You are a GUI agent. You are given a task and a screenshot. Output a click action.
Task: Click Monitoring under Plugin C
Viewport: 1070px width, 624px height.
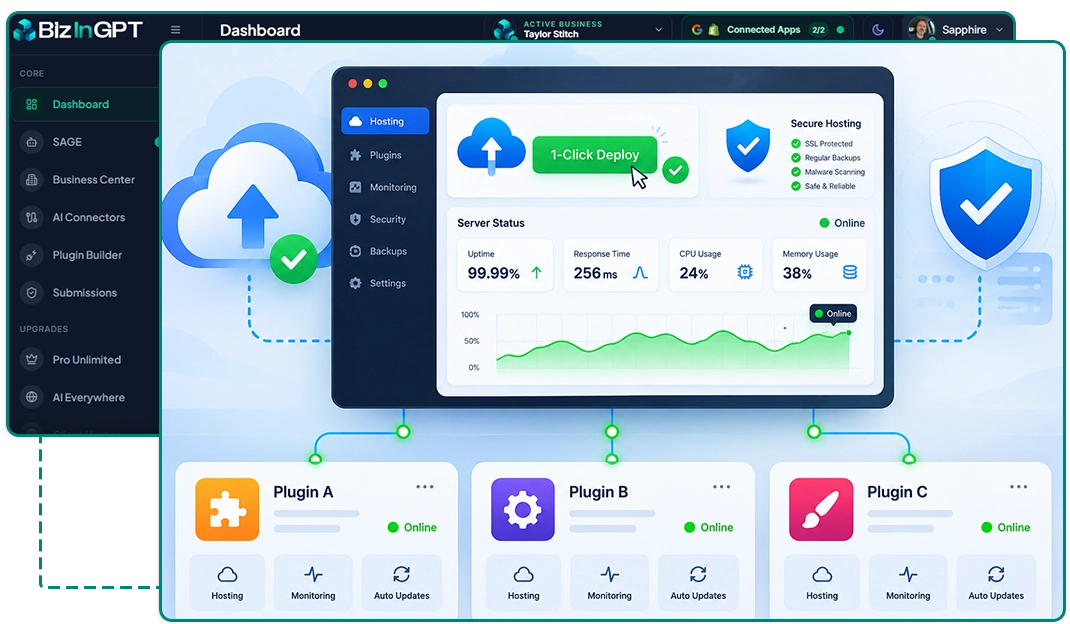pyautogui.click(x=908, y=582)
